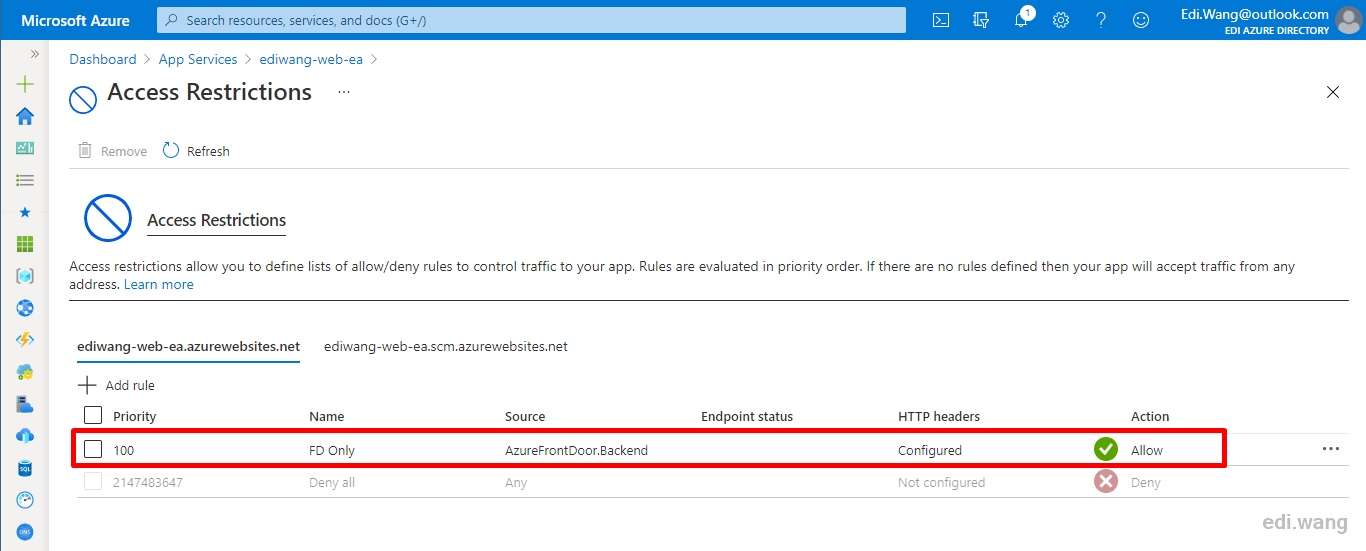
Task: Open All resources green grid icon
Action: pyautogui.click(x=25, y=244)
